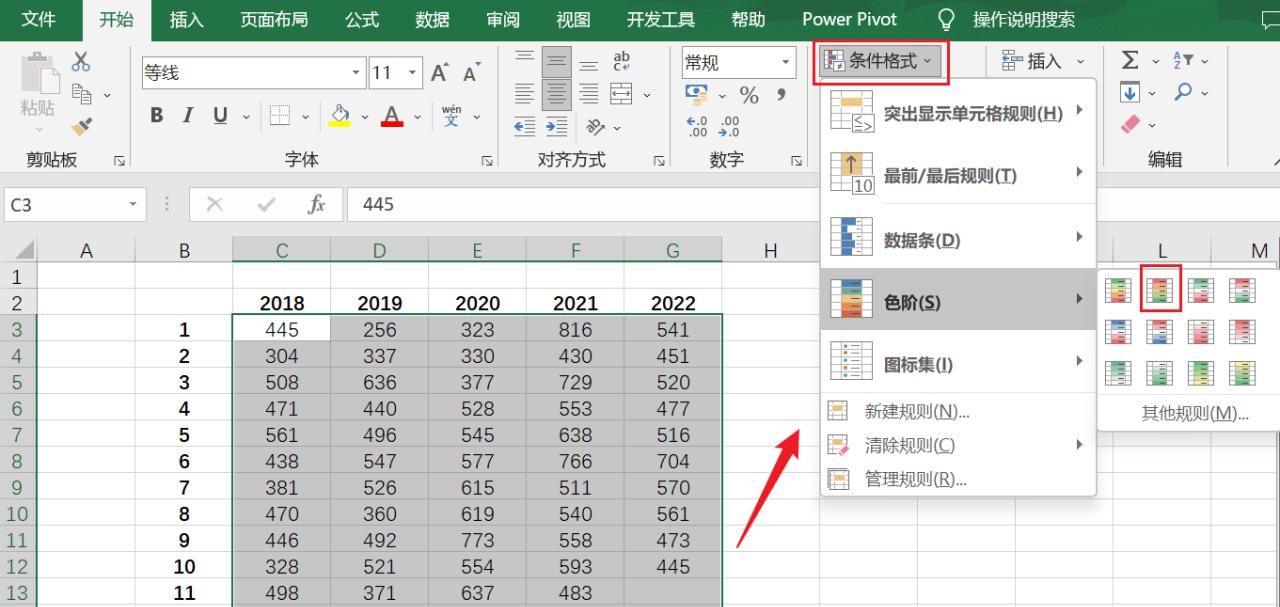1280x607 pixels.
Task: Open 图标集(I) icon sets submenu
Action: 958,363
